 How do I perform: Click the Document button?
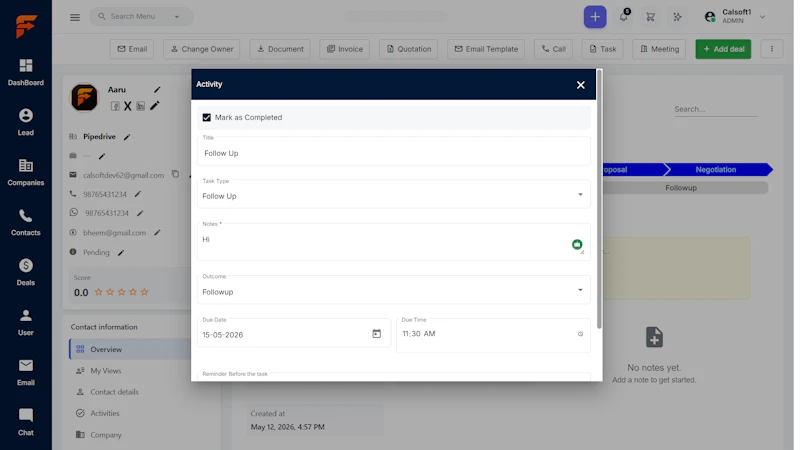click(280, 49)
